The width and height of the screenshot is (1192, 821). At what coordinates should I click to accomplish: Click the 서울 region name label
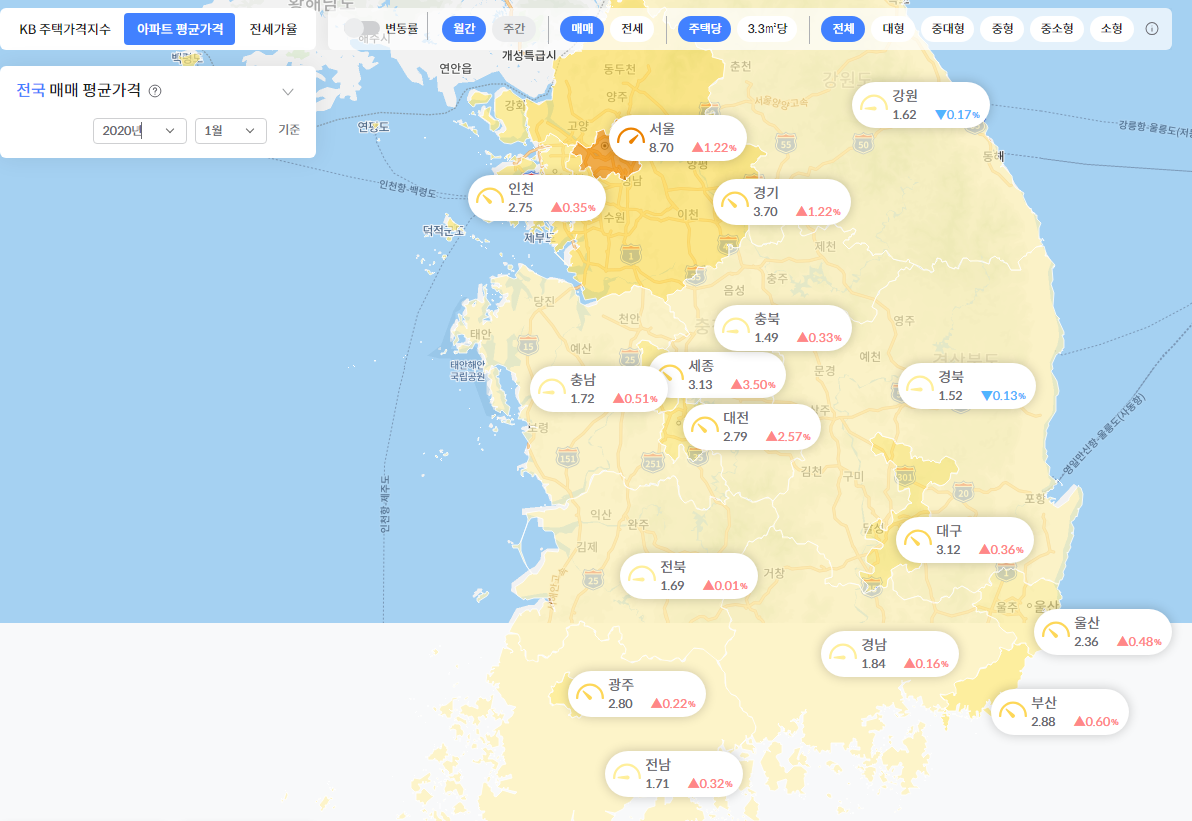(x=661, y=128)
